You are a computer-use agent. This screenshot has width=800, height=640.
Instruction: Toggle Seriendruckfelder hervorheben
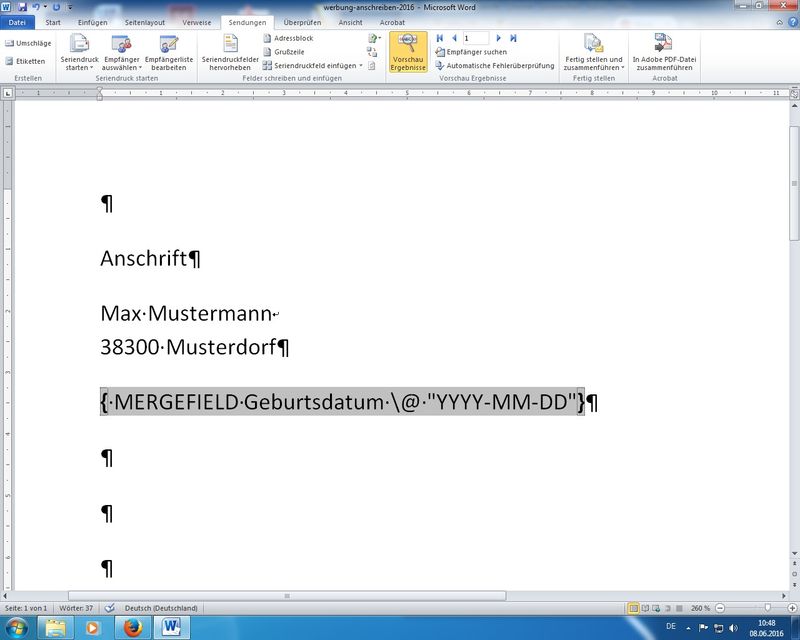tap(230, 52)
